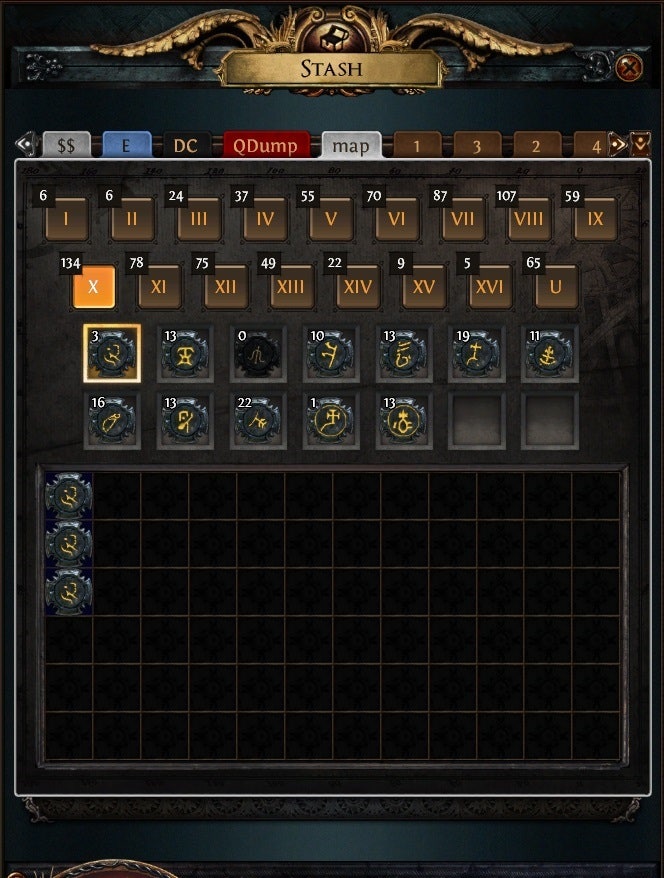
Task: Select tier XIII button with 49 maps
Action: (x=291, y=287)
